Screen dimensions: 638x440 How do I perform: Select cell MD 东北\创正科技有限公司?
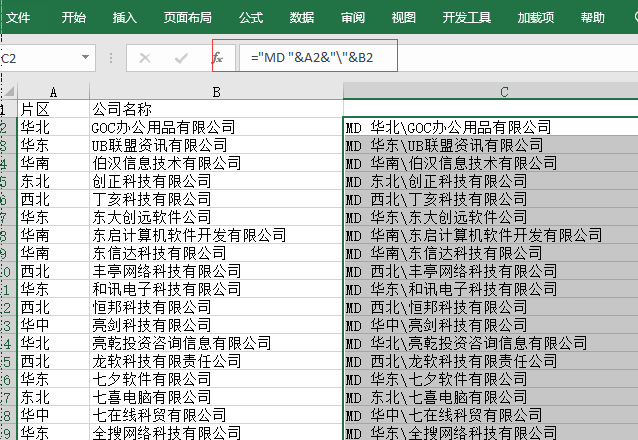click(x=491, y=181)
